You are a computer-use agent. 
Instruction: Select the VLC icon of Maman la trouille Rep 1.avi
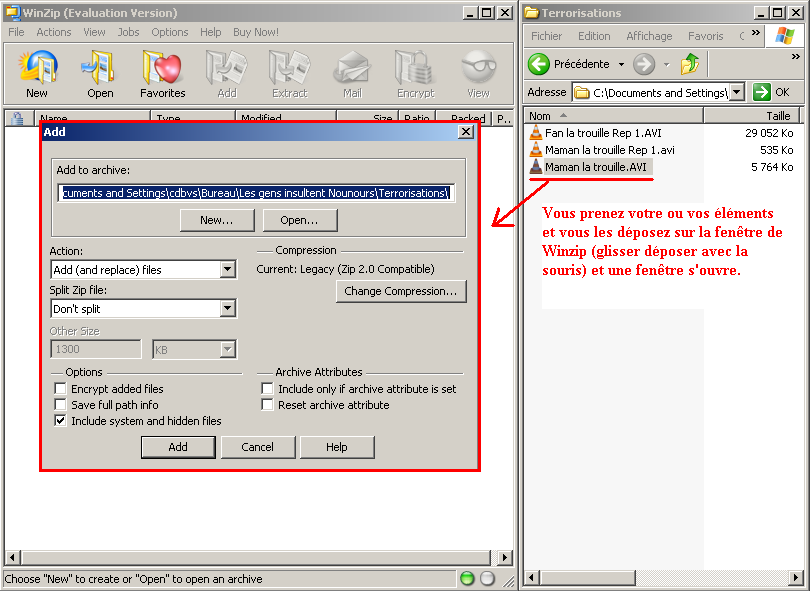[x=536, y=150]
